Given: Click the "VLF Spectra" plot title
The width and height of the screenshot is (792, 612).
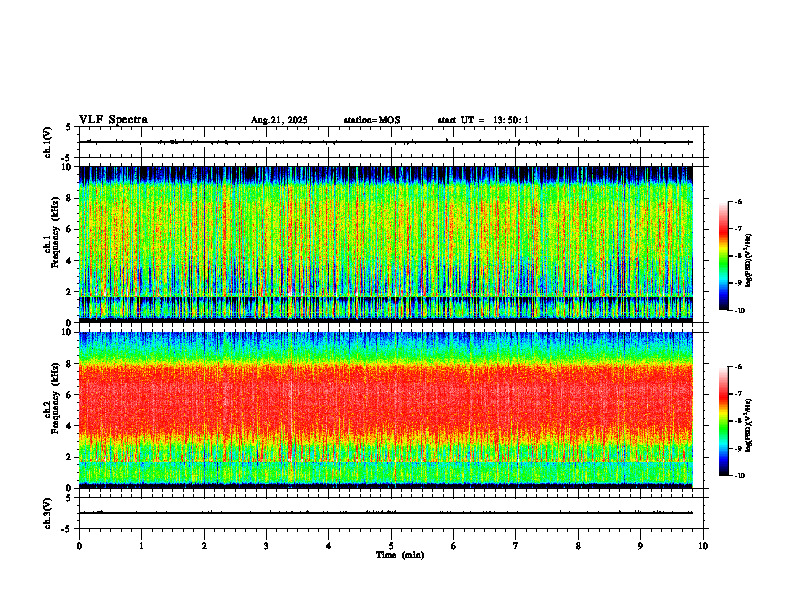Looking at the screenshot, I should (113, 120).
